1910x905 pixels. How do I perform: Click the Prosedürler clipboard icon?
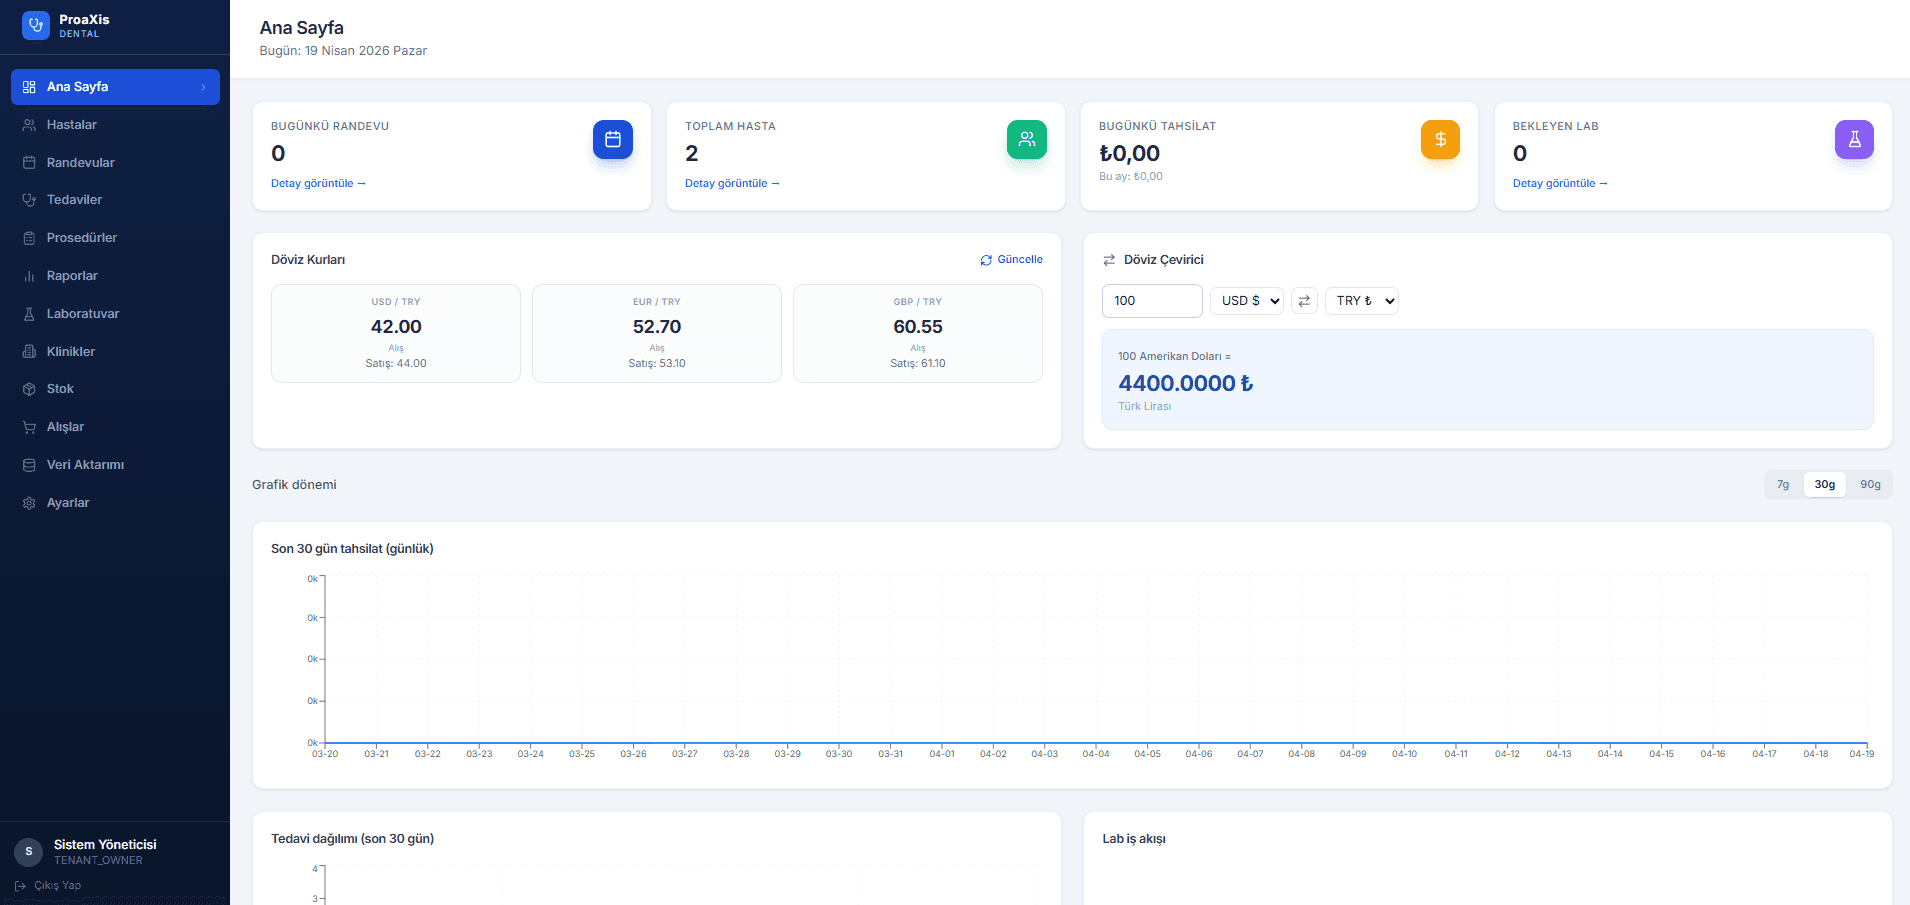[29, 238]
